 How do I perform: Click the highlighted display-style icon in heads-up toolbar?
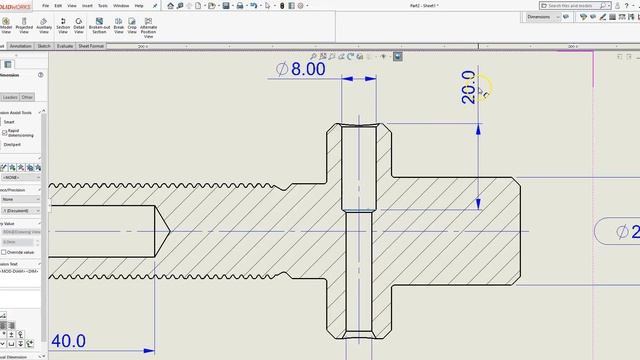tap(398, 56)
